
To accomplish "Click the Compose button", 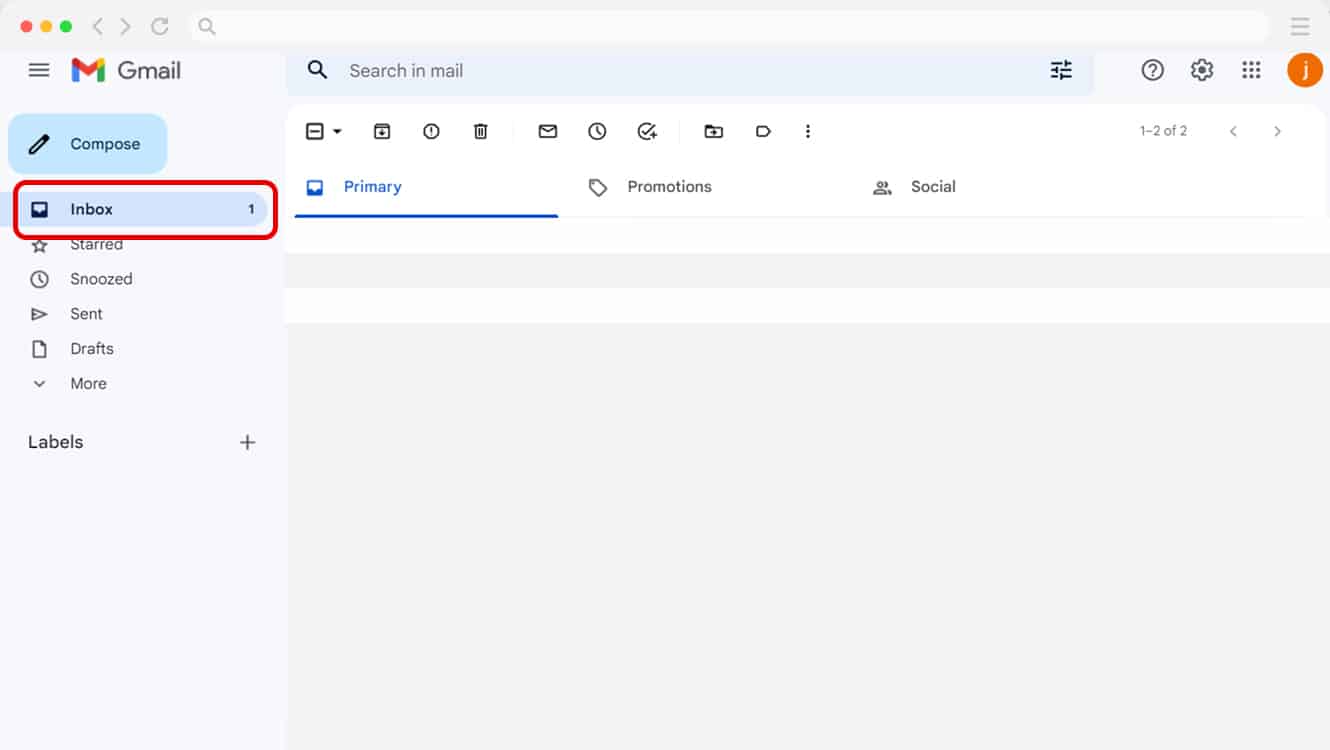I will (88, 143).
